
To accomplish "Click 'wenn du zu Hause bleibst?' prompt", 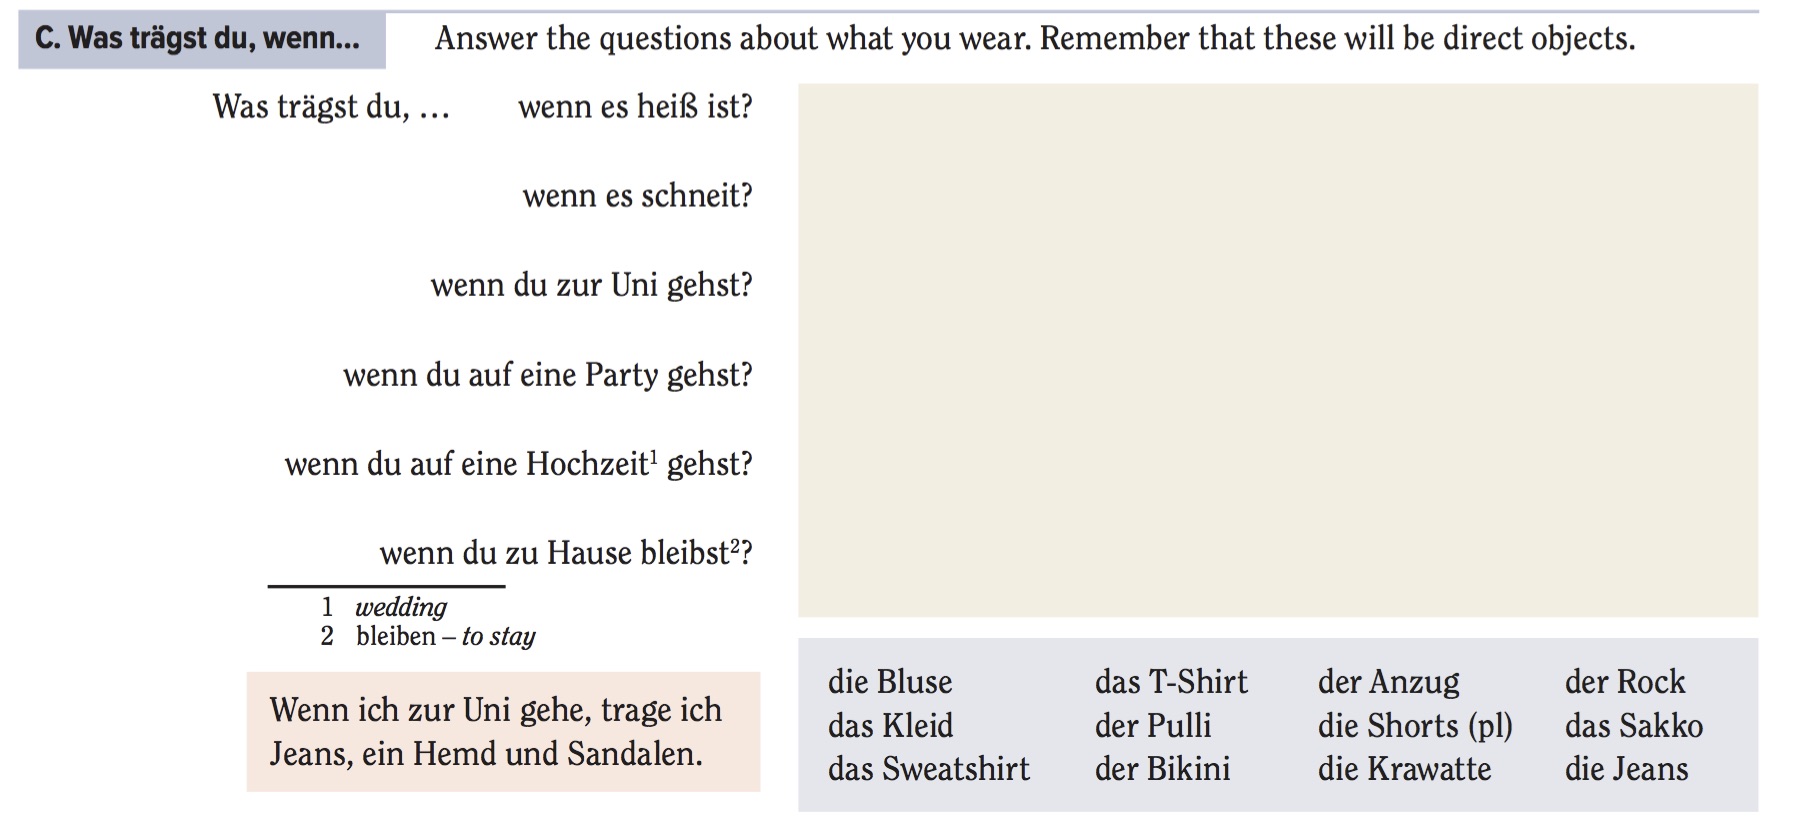I will click(x=565, y=552).
